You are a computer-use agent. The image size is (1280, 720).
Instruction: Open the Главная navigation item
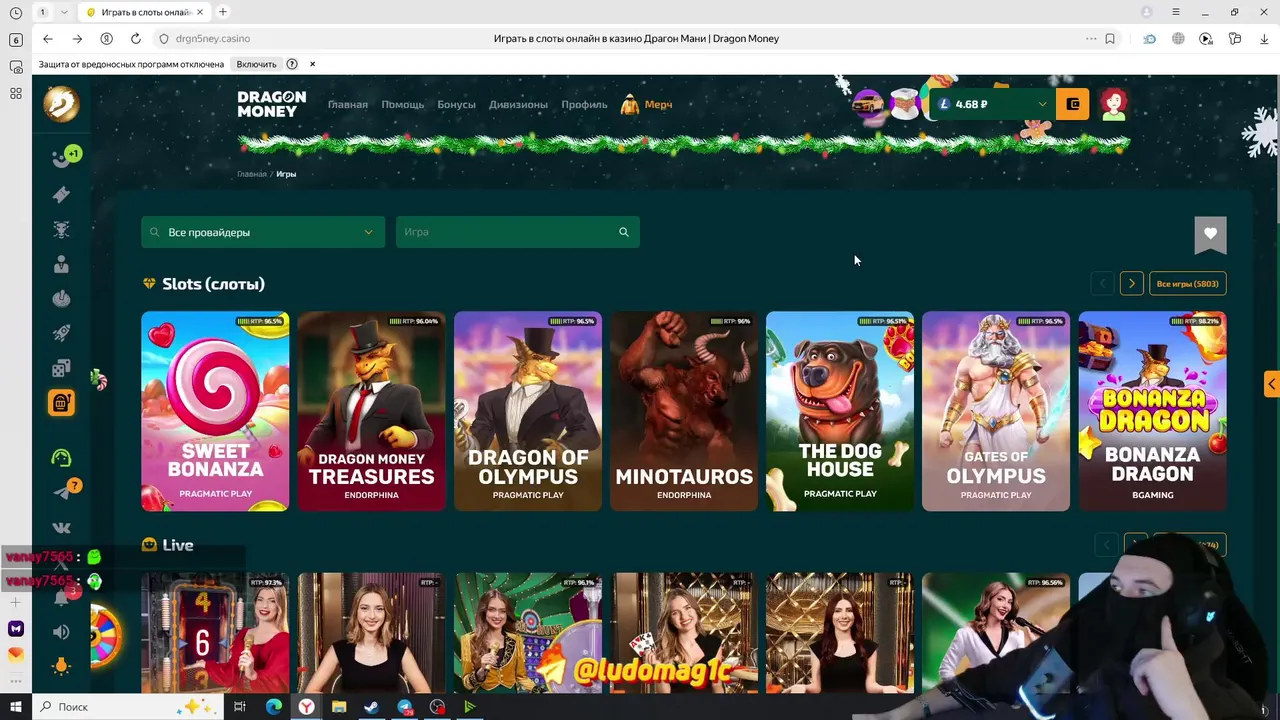(348, 104)
